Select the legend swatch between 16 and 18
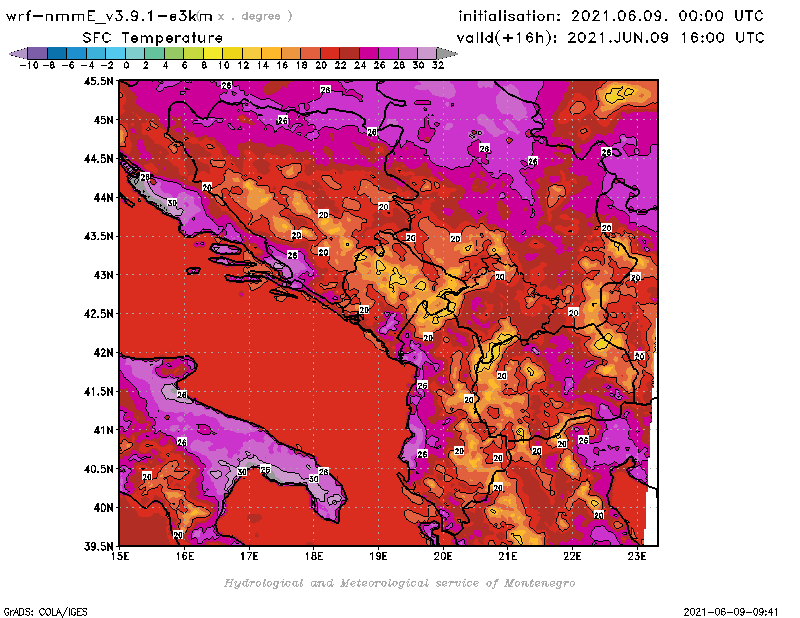This screenshot has height=618, width=800. pyautogui.click(x=290, y=53)
